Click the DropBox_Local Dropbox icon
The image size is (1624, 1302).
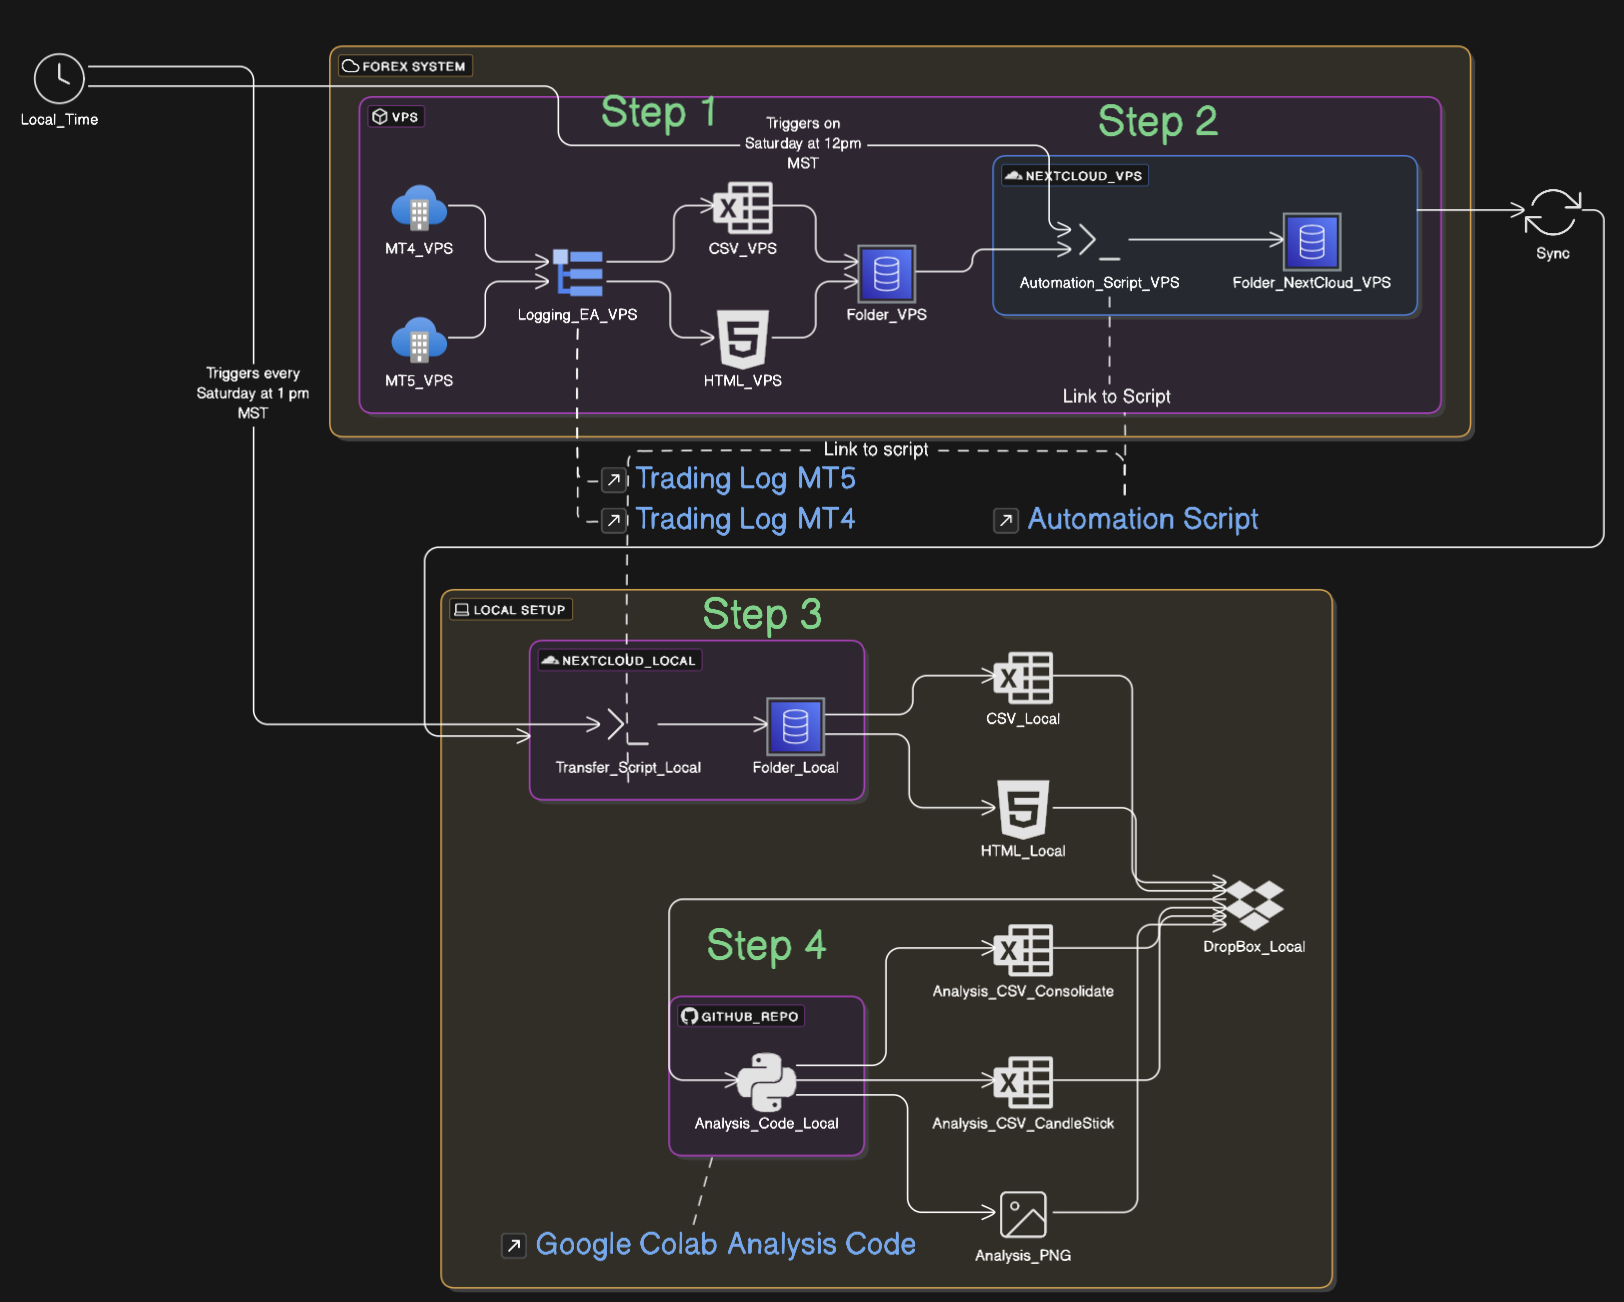pyautogui.click(x=1255, y=905)
